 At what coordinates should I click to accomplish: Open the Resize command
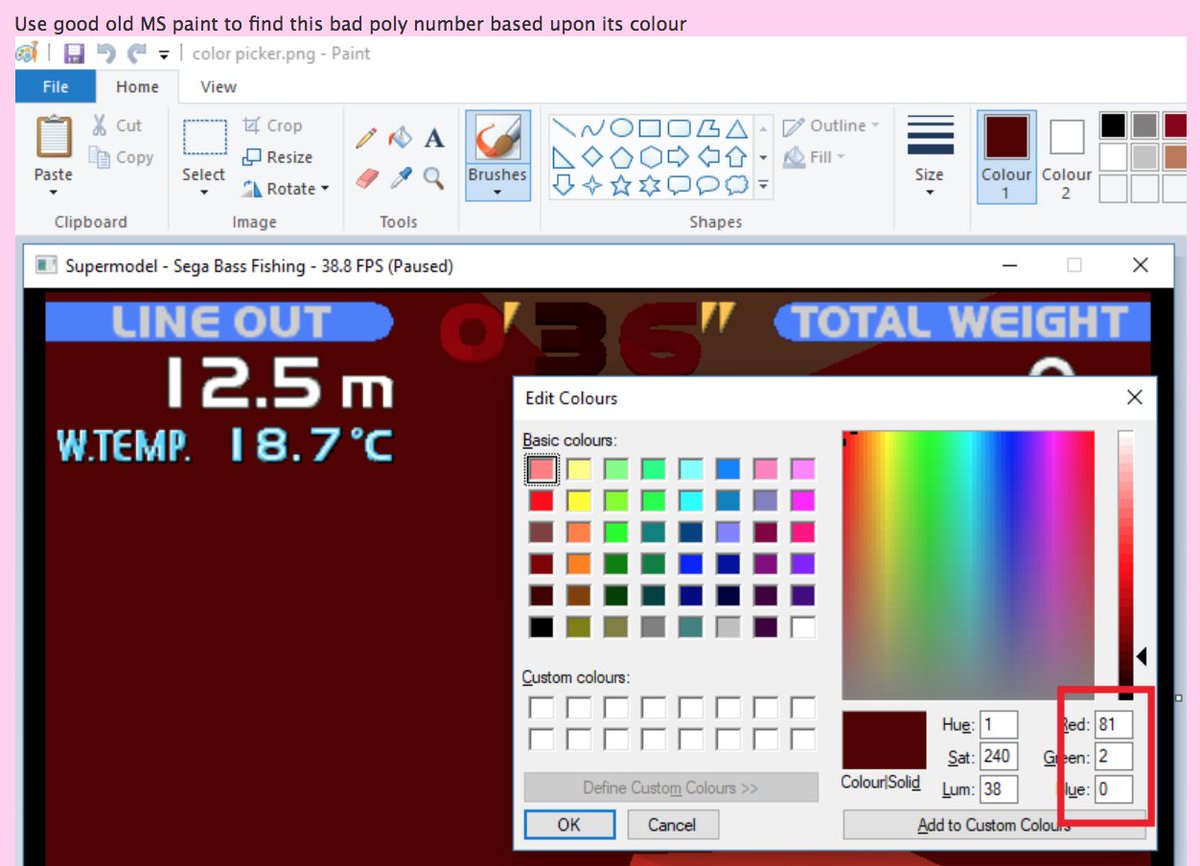pos(277,157)
